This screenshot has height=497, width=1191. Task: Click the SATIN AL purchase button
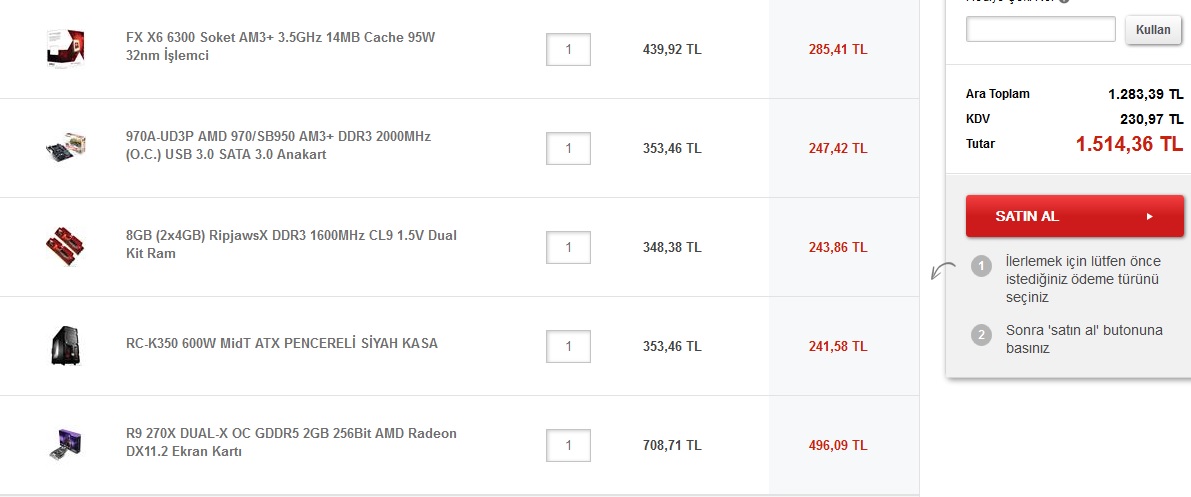pos(1075,217)
